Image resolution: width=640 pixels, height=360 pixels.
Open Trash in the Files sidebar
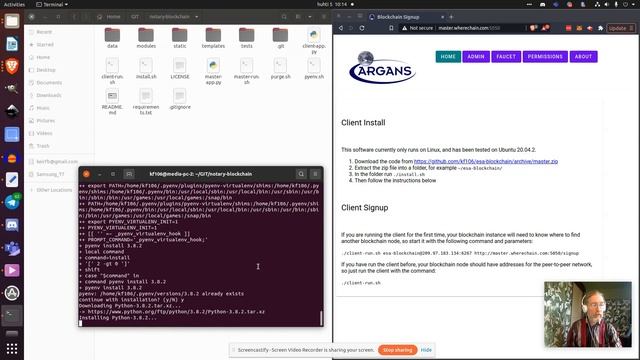pos(43,146)
